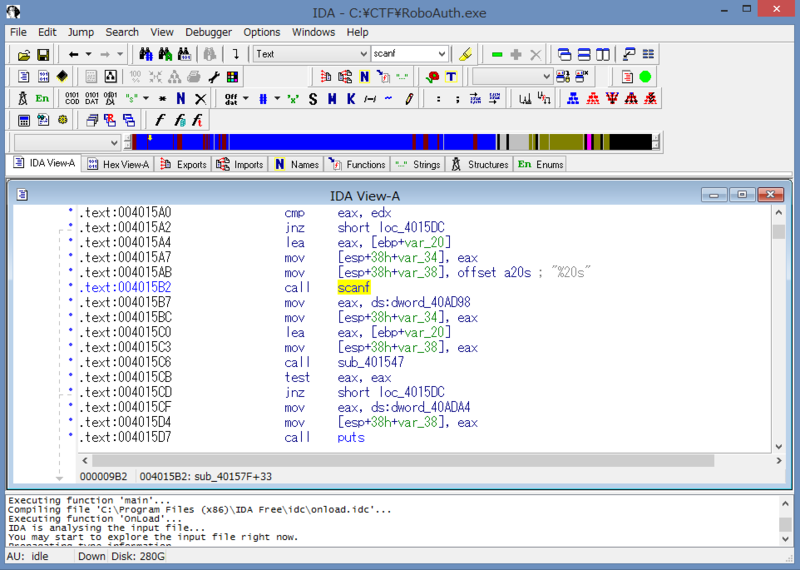Image resolution: width=800 pixels, height=570 pixels.
Task: Click the binoculars search text icon with blue hash
Action: [x=146, y=54]
